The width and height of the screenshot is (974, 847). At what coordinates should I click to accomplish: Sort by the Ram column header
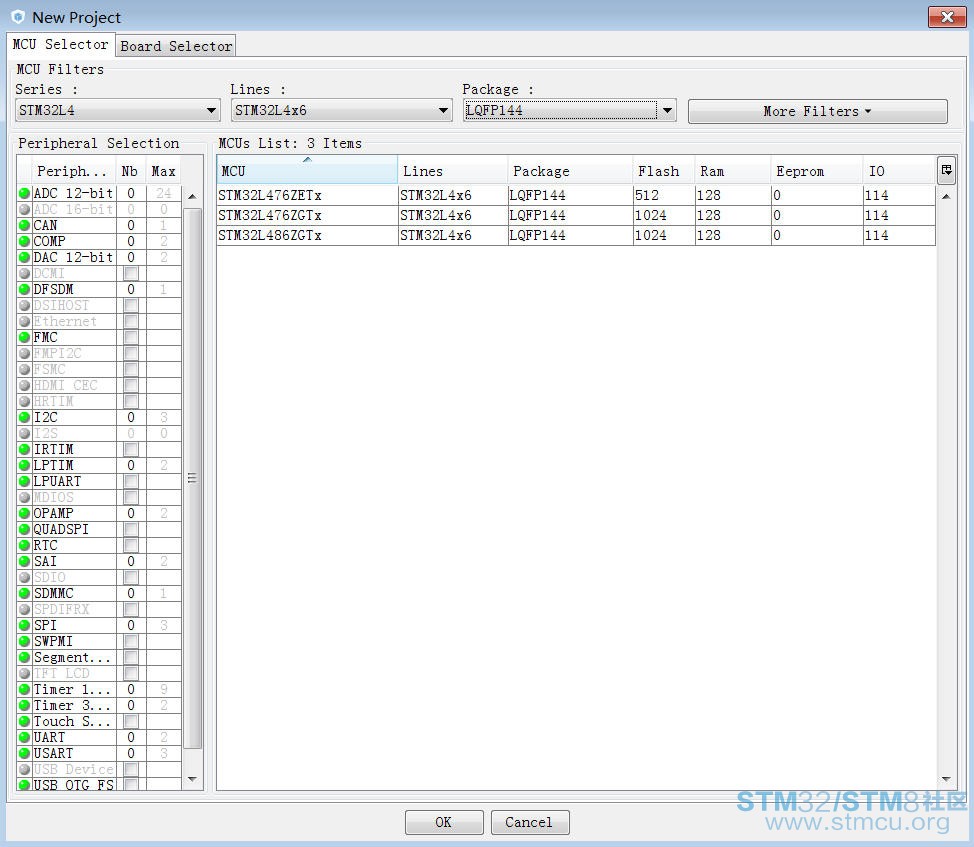click(732, 171)
